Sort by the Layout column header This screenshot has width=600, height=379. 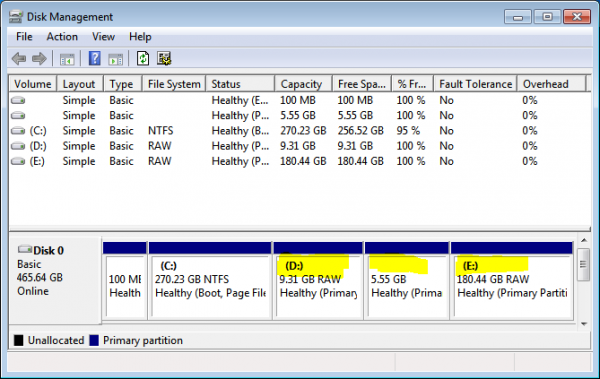click(x=80, y=84)
